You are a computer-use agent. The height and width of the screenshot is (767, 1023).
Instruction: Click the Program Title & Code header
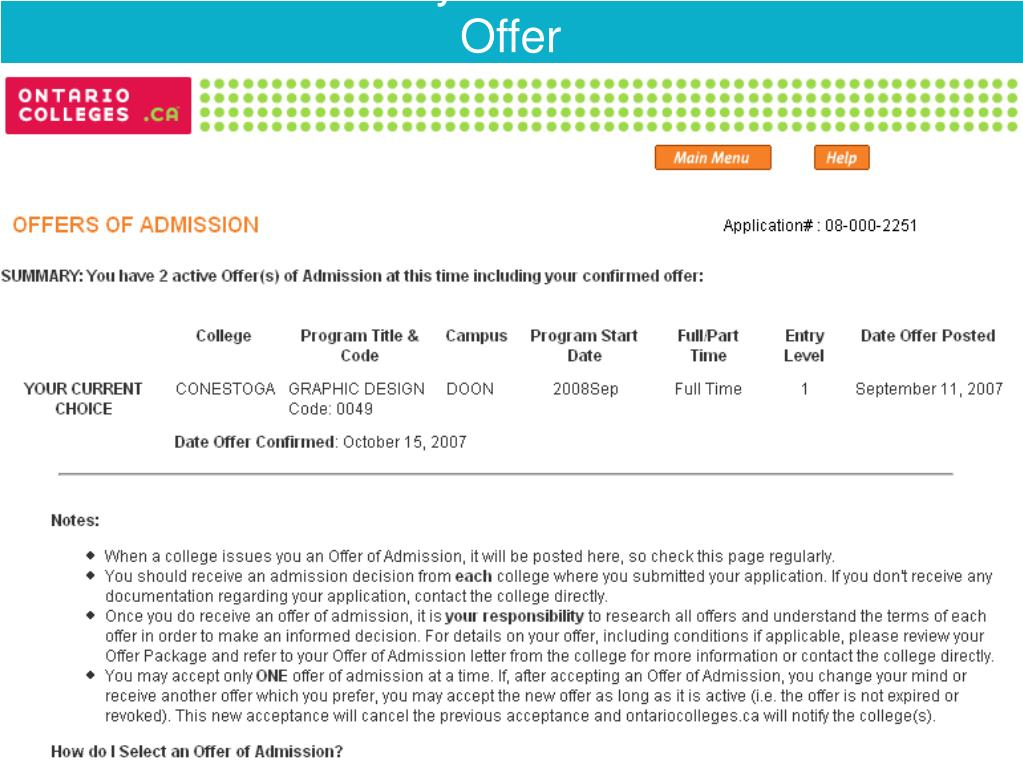359,346
